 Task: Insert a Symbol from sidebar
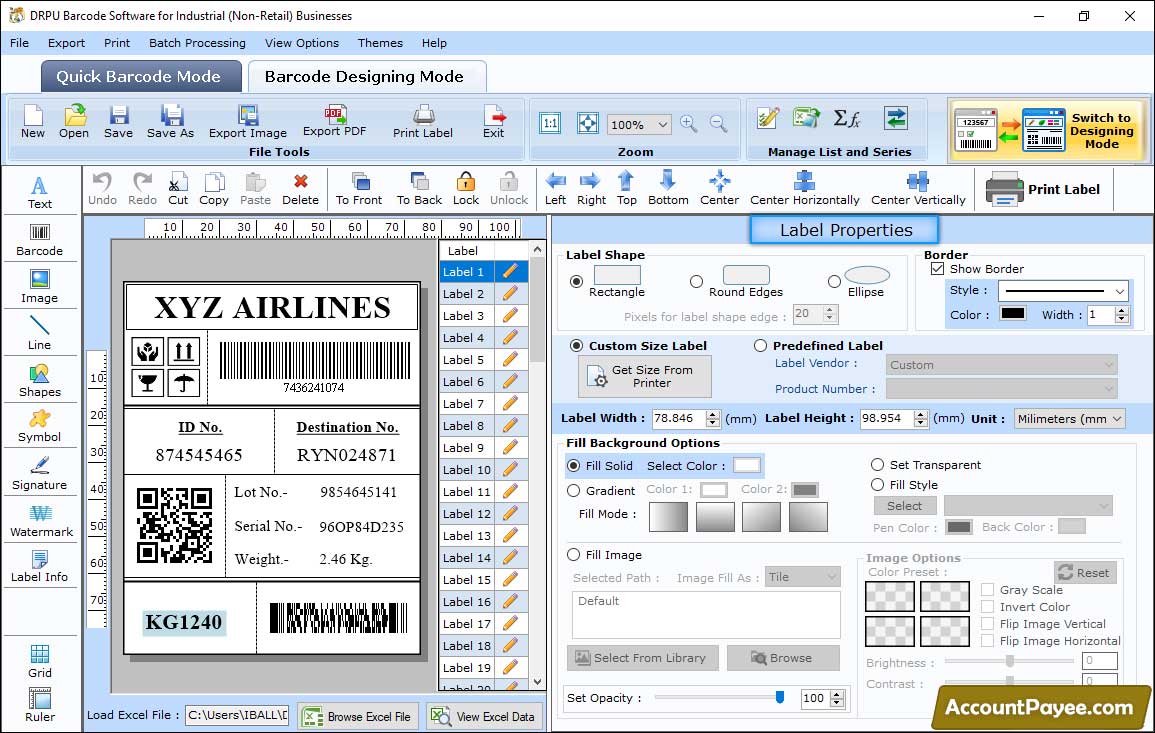40,427
